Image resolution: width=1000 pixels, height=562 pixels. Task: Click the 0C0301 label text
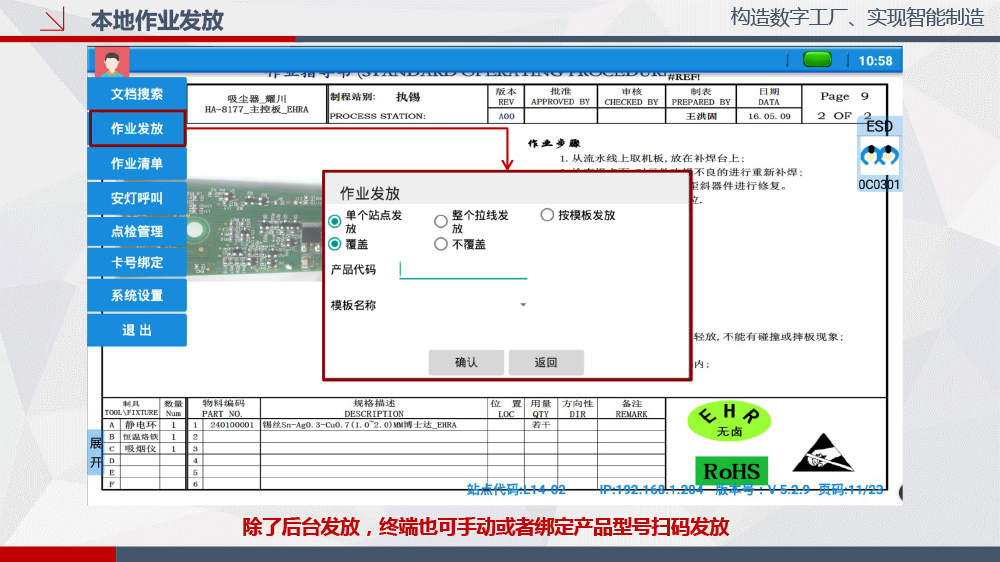[x=879, y=185]
